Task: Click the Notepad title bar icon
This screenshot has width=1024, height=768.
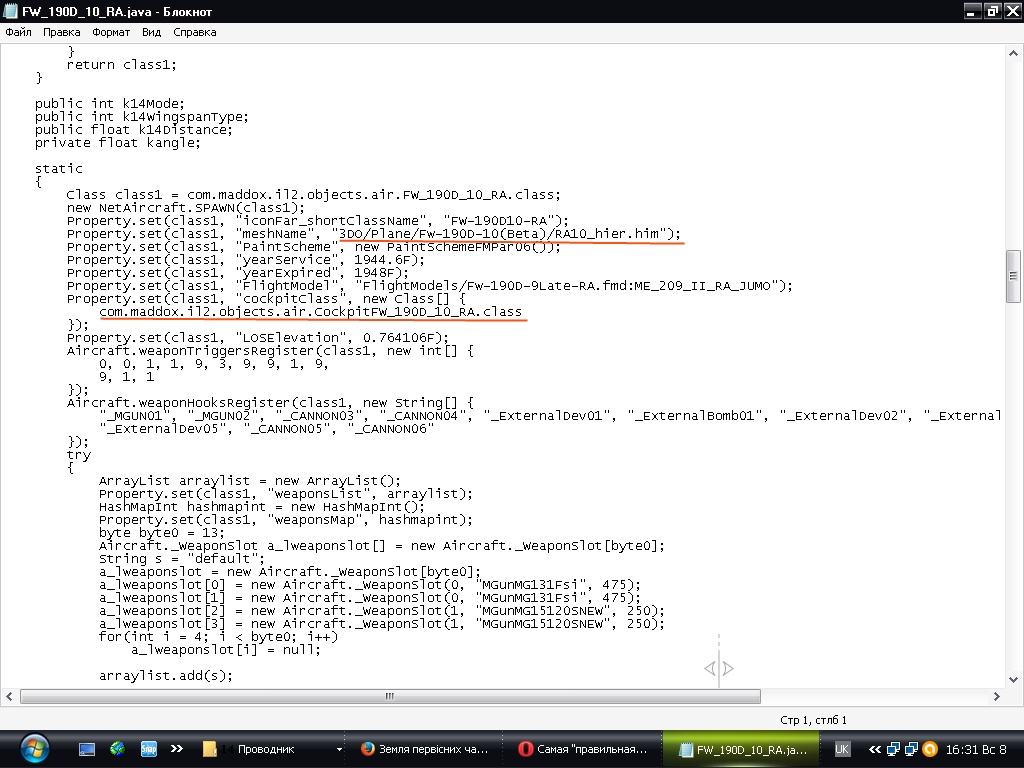Action: click(x=10, y=11)
